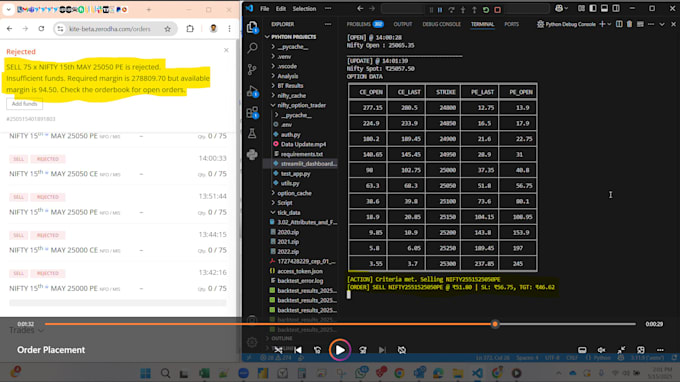Click debug Step Over button
Viewport: 680px width, 382px height.
[x=451, y=10]
